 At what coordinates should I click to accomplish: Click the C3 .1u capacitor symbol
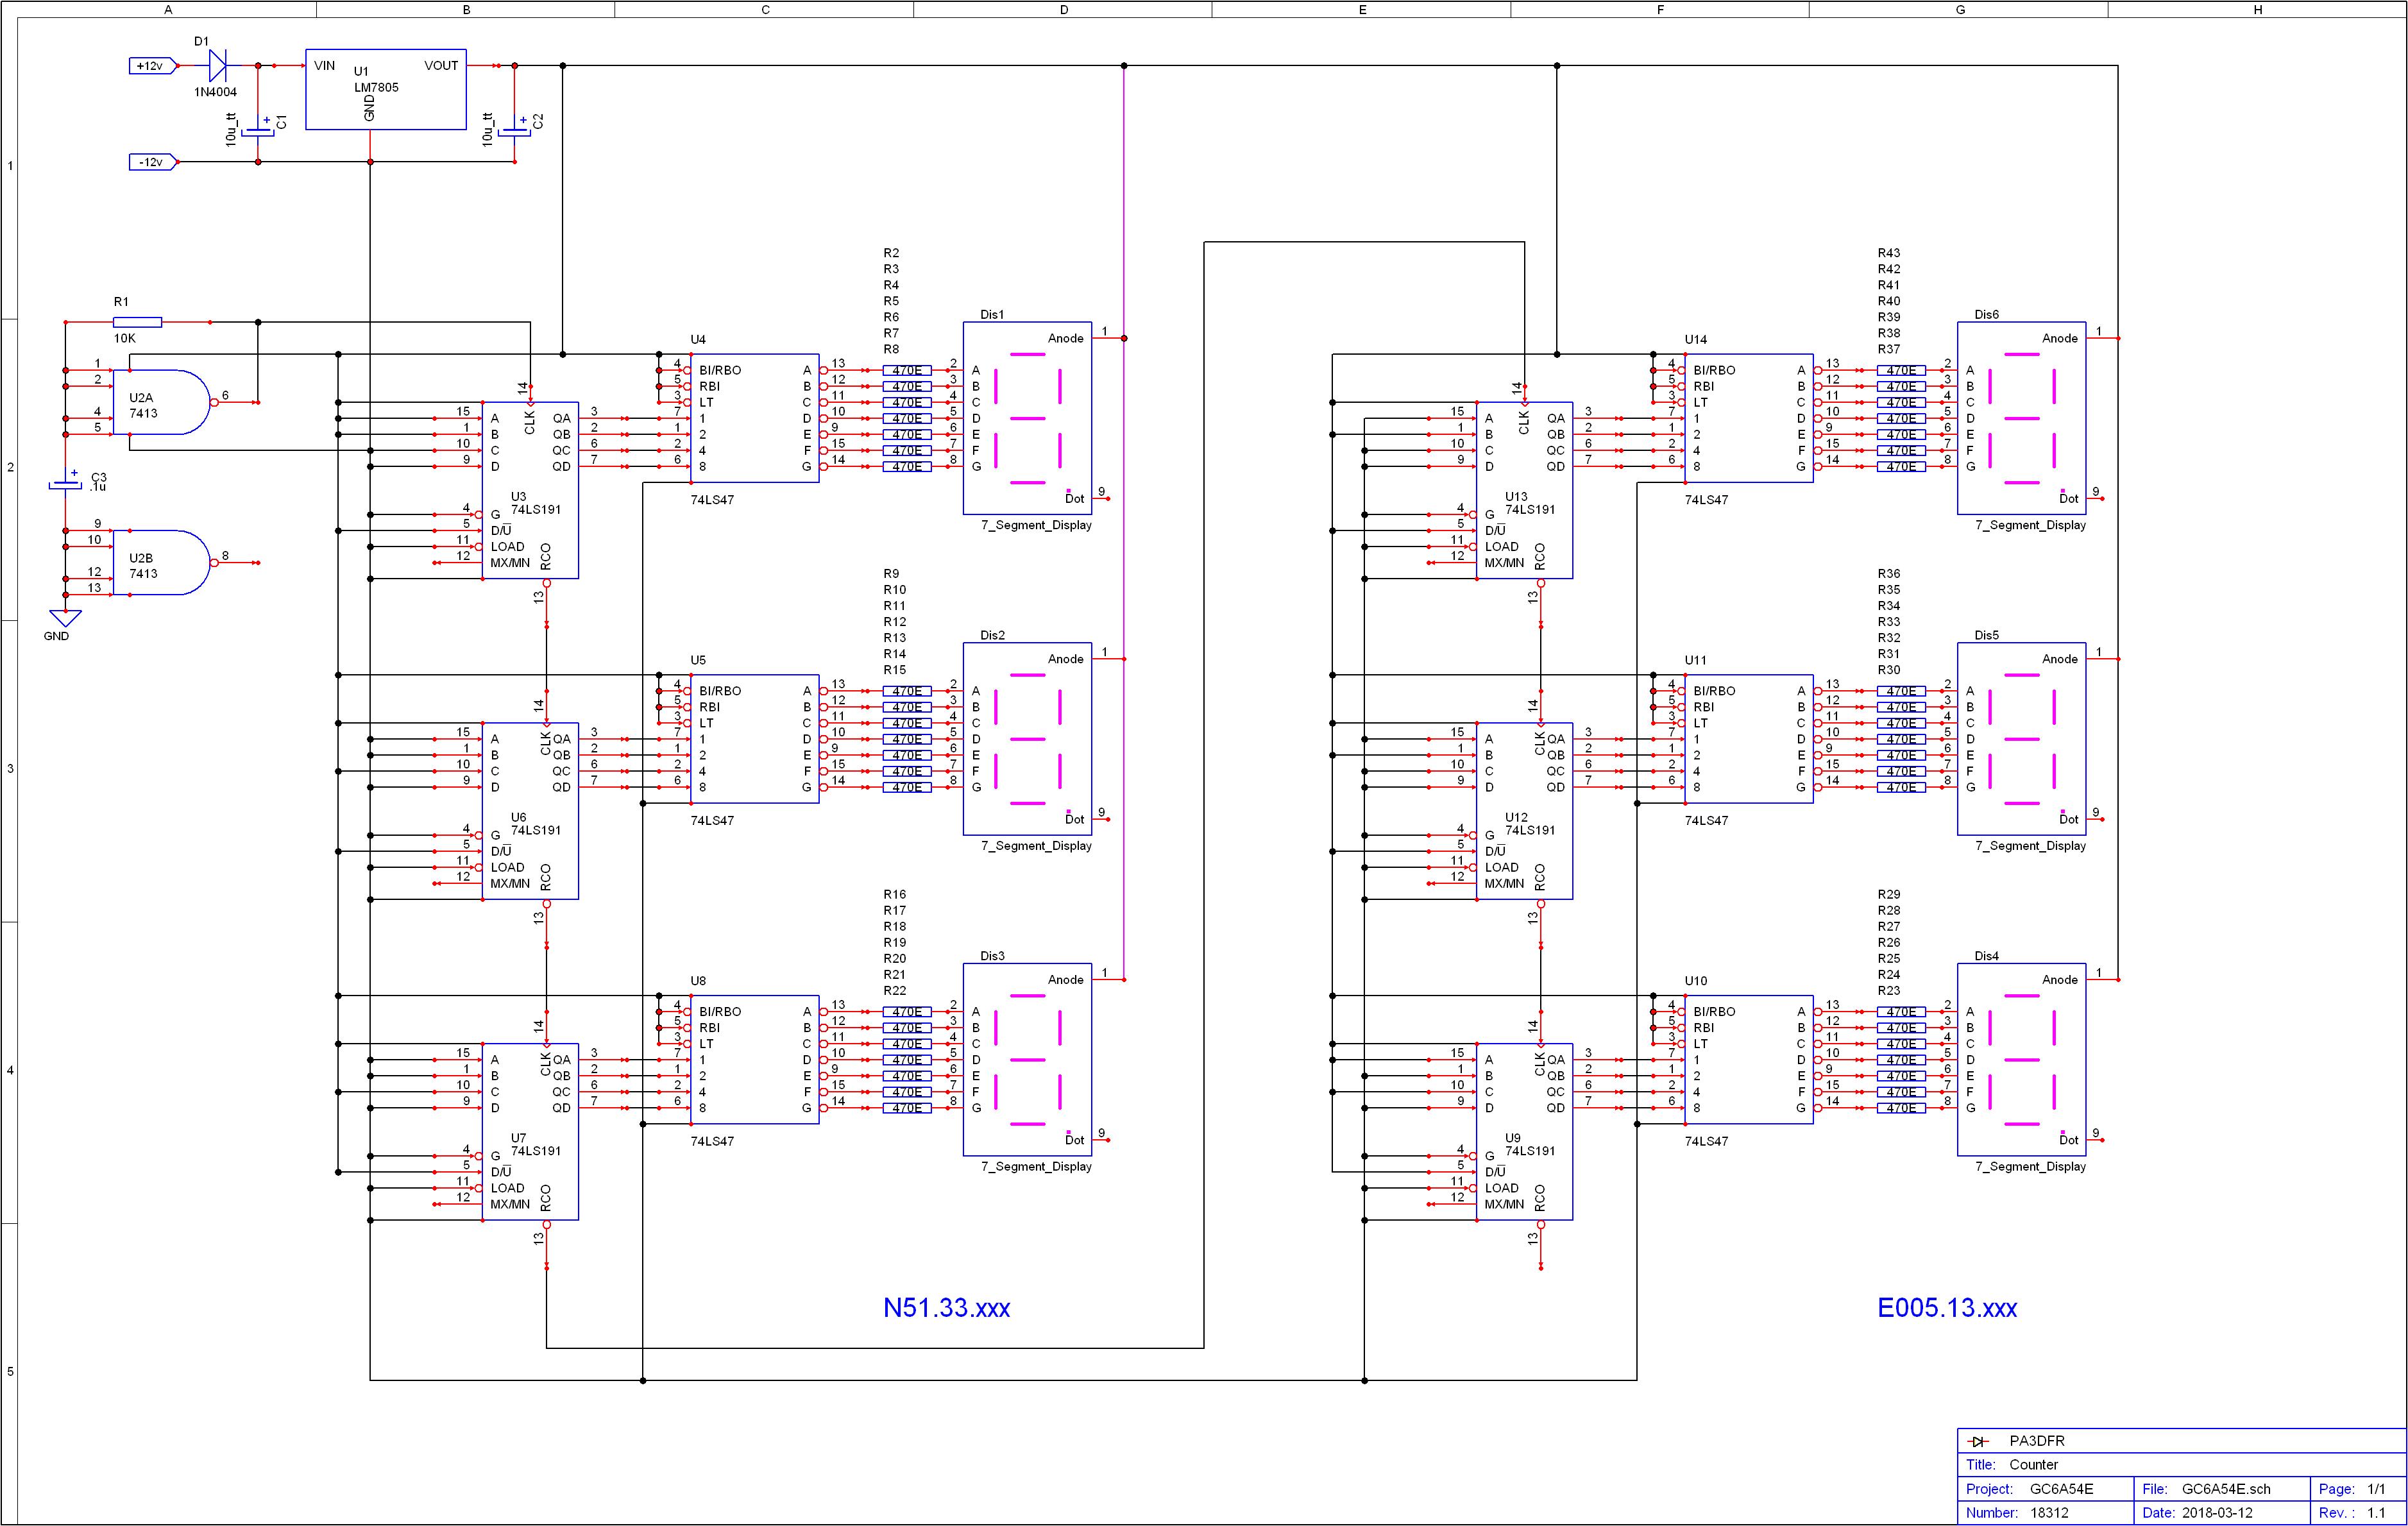[x=65, y=485]
